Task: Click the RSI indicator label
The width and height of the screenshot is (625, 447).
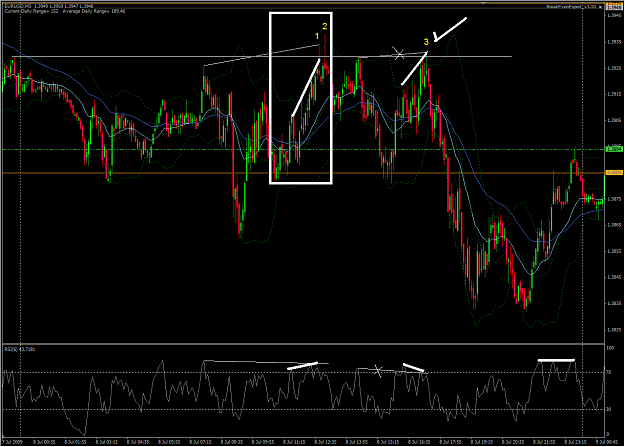Action: click(x=20, y=349)
